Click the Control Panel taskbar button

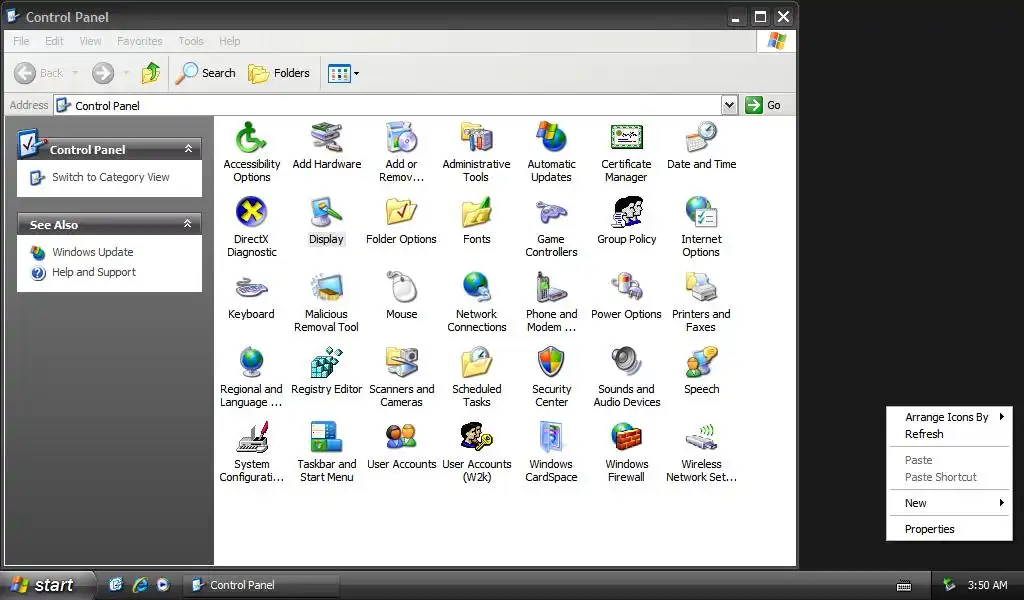click(x=261, y=585)
